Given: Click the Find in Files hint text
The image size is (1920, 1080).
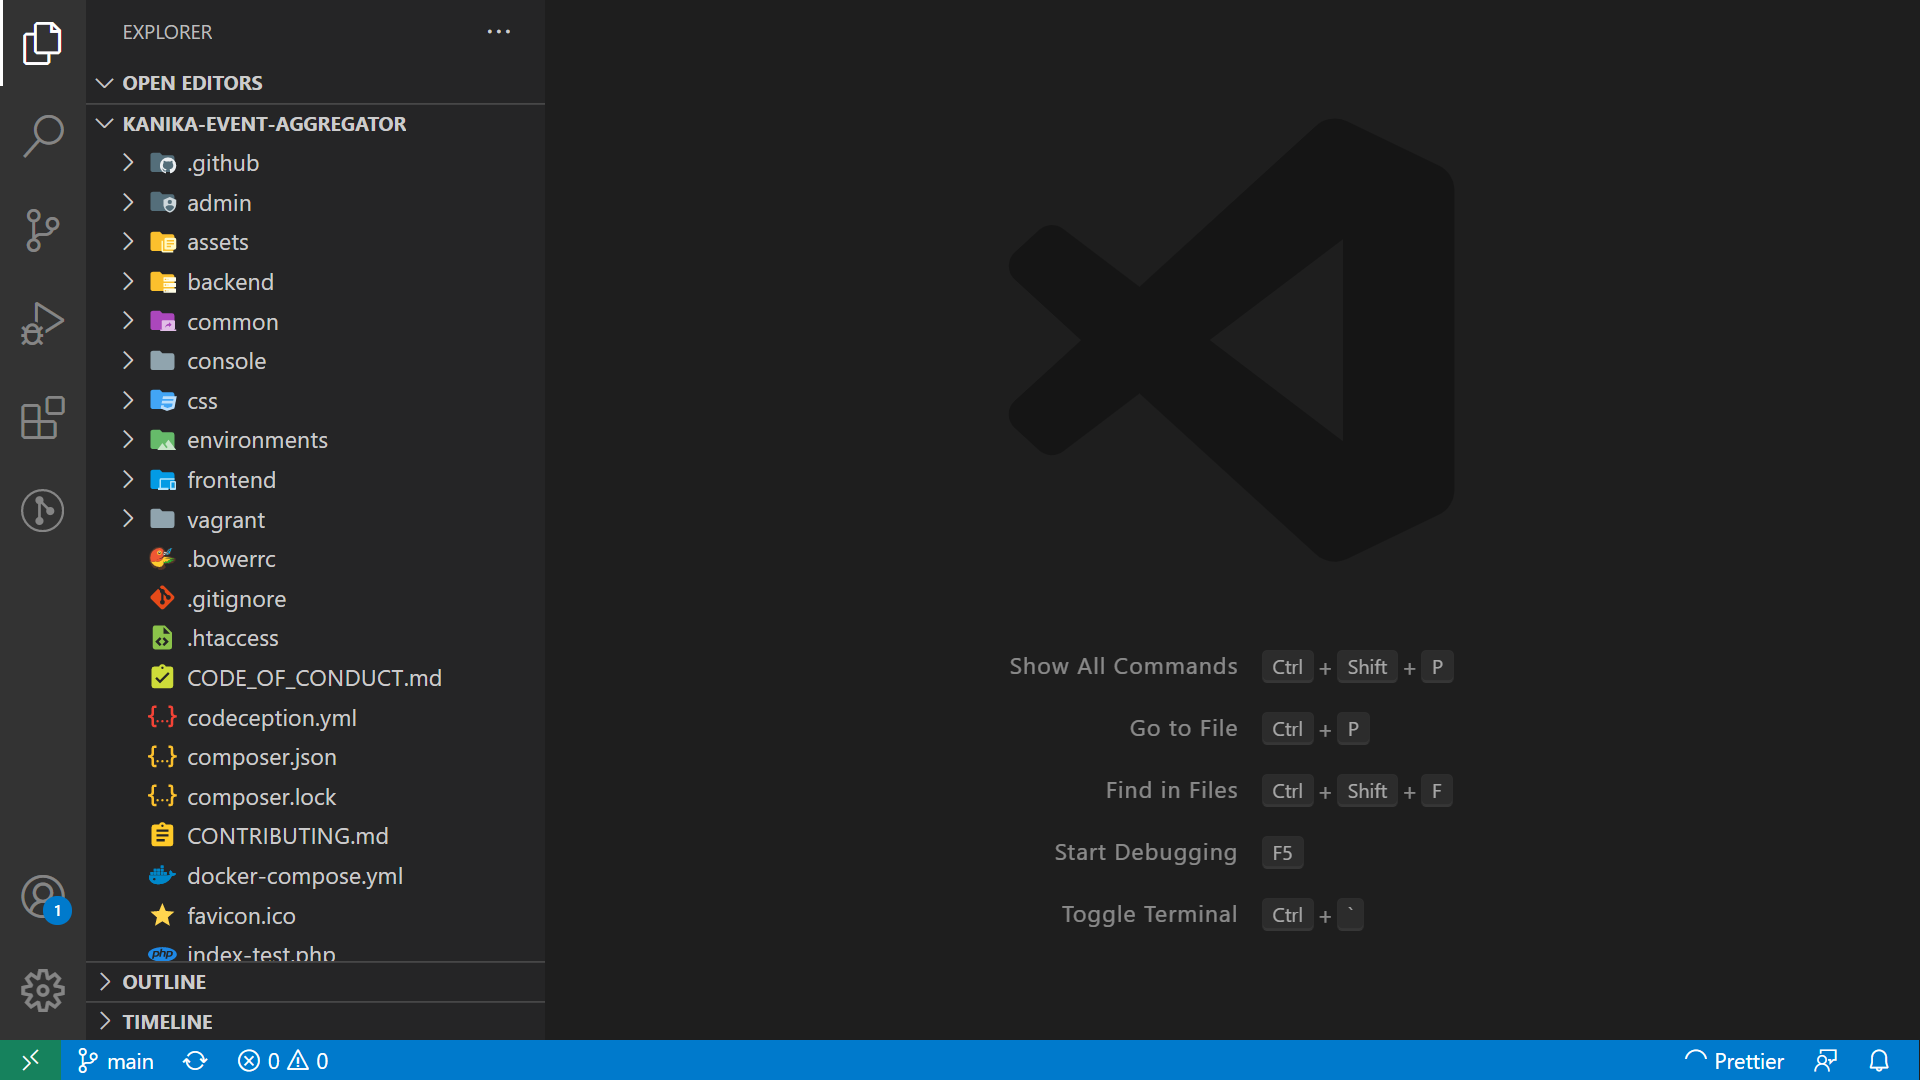Looking at the screenshot, I should click(x=1171, y=791).
